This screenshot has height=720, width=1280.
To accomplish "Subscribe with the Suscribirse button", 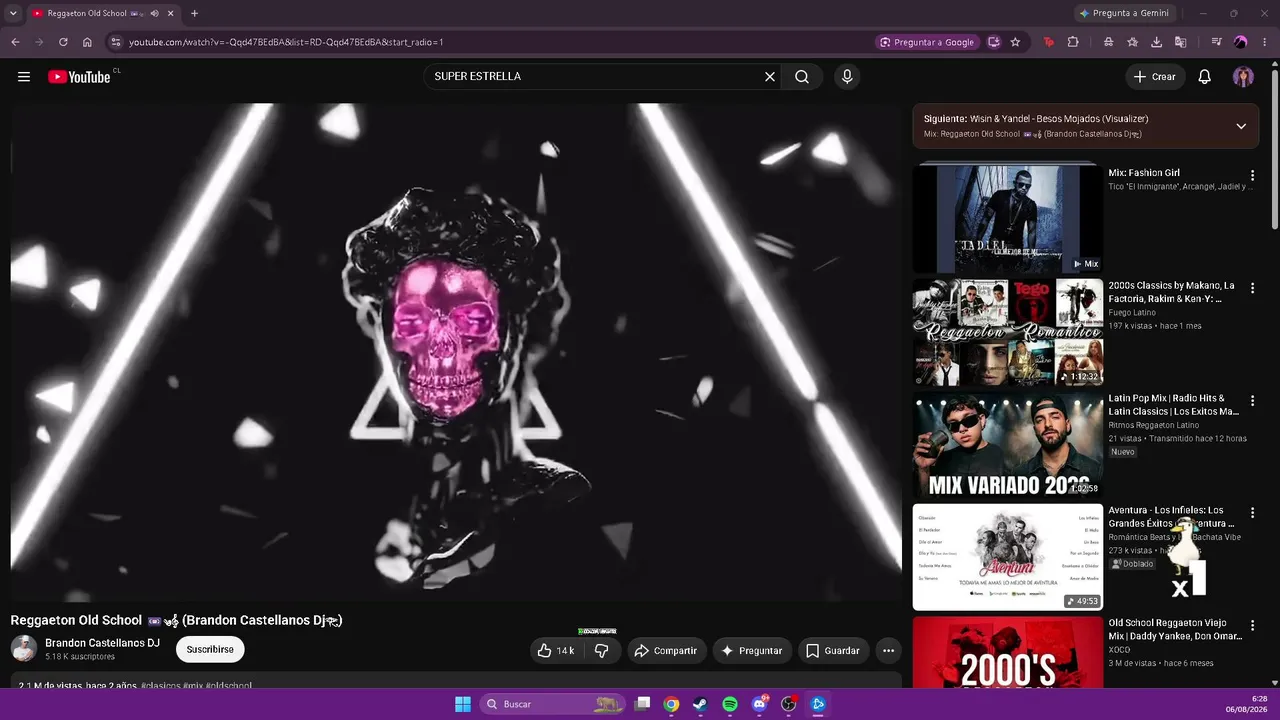I will 210,649.
